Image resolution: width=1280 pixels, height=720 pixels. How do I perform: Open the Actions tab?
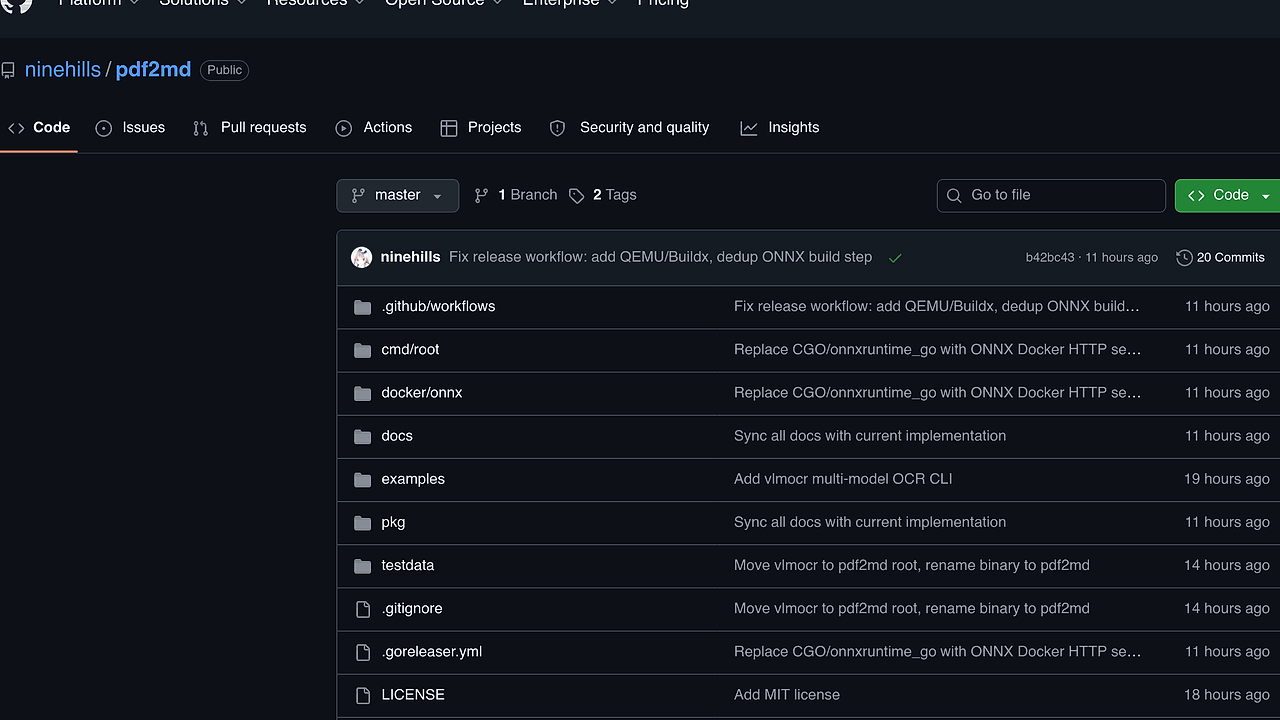coord(374,128)
